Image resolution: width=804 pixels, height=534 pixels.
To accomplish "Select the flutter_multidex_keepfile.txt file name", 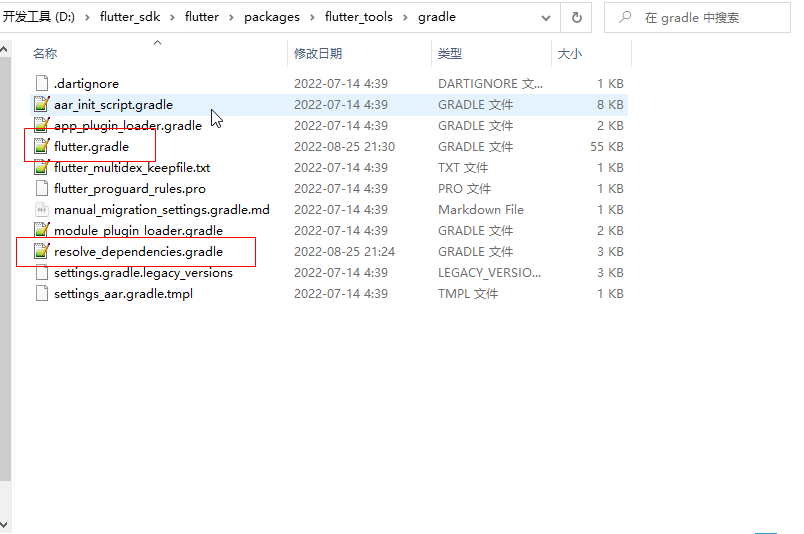I will (x=132, y=168).
